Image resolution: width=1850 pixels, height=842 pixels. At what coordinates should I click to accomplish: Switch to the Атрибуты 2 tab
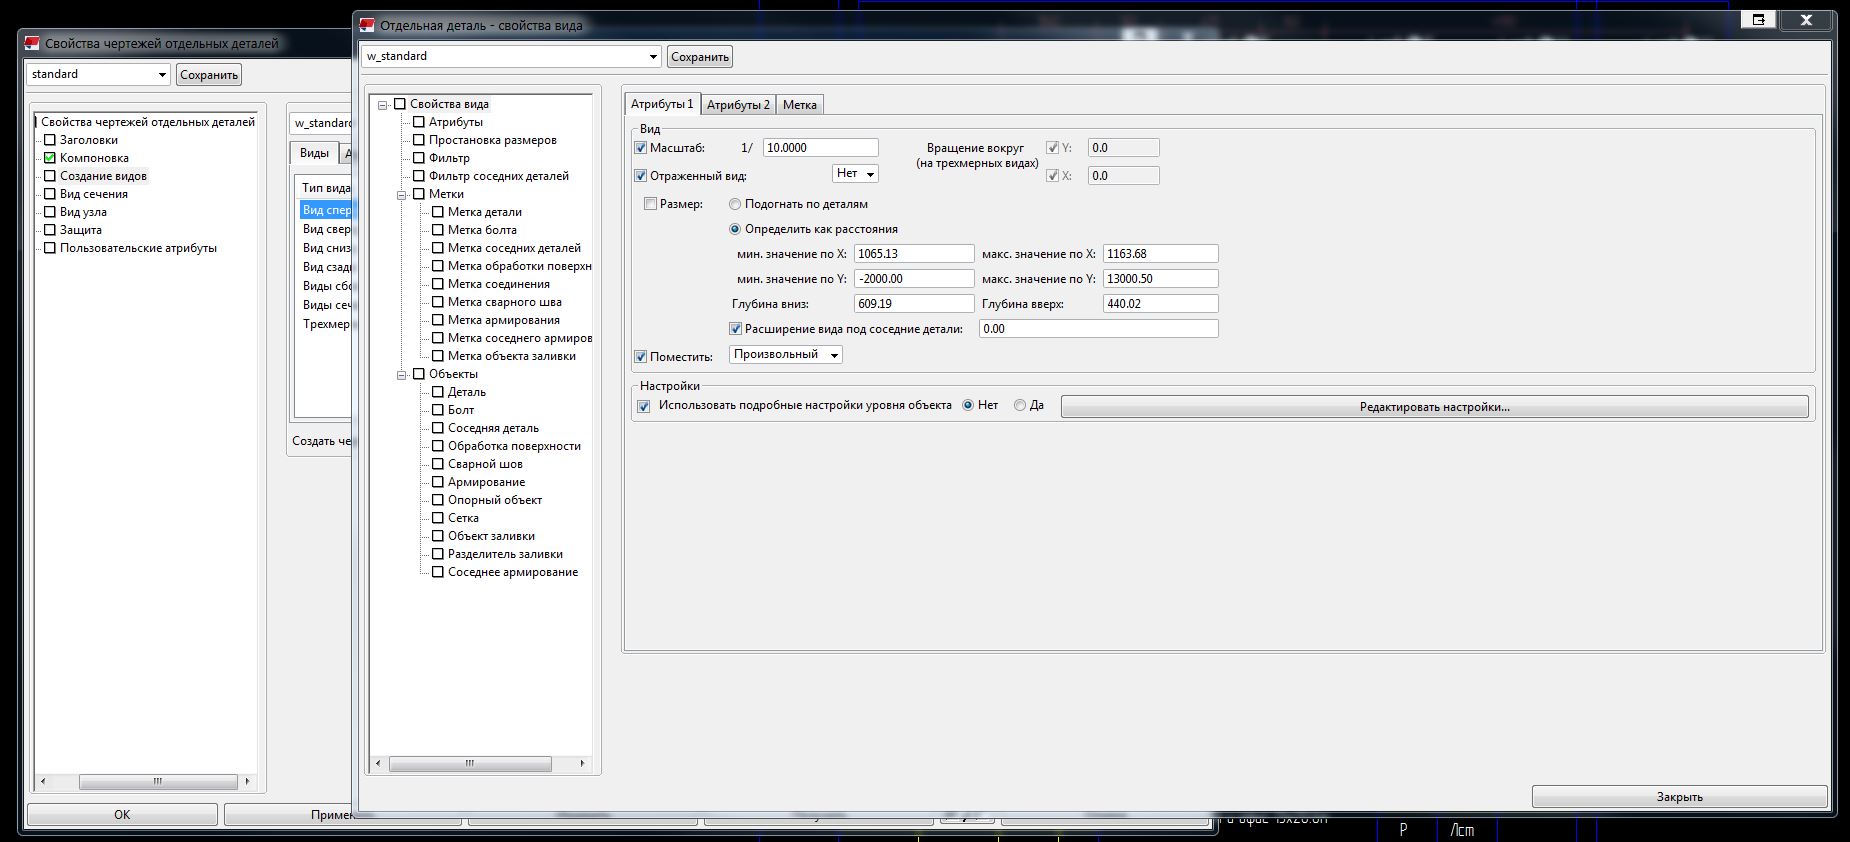click(738, 105)
